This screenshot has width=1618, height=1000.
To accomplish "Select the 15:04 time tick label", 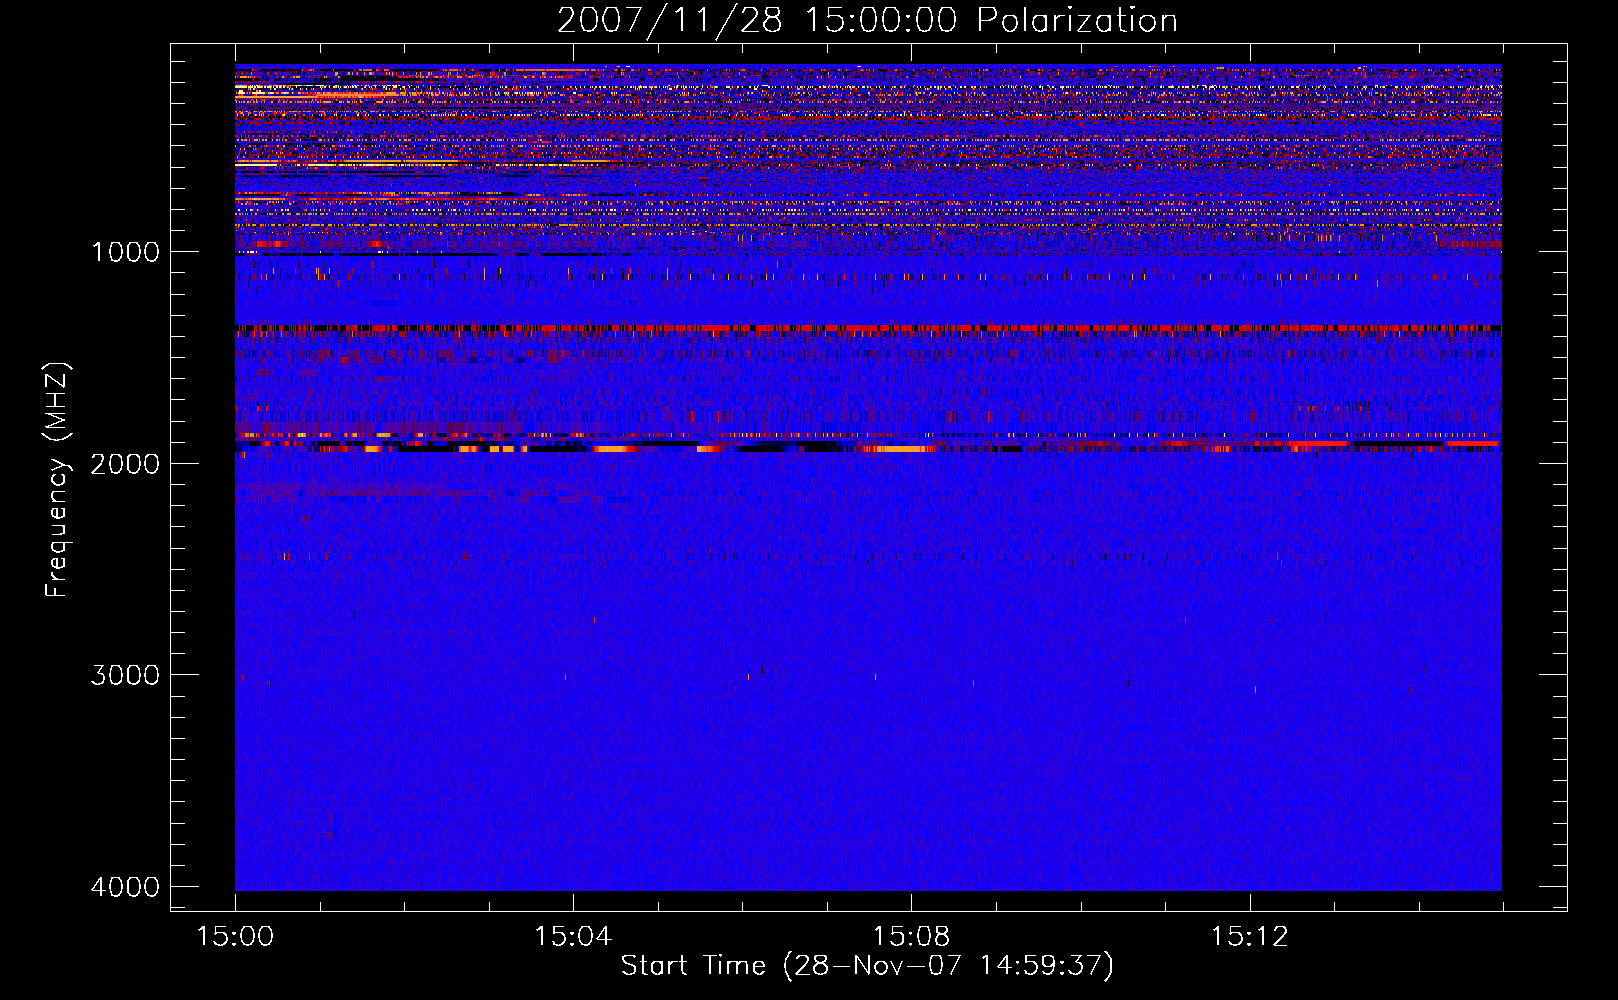I will [572, 937].
